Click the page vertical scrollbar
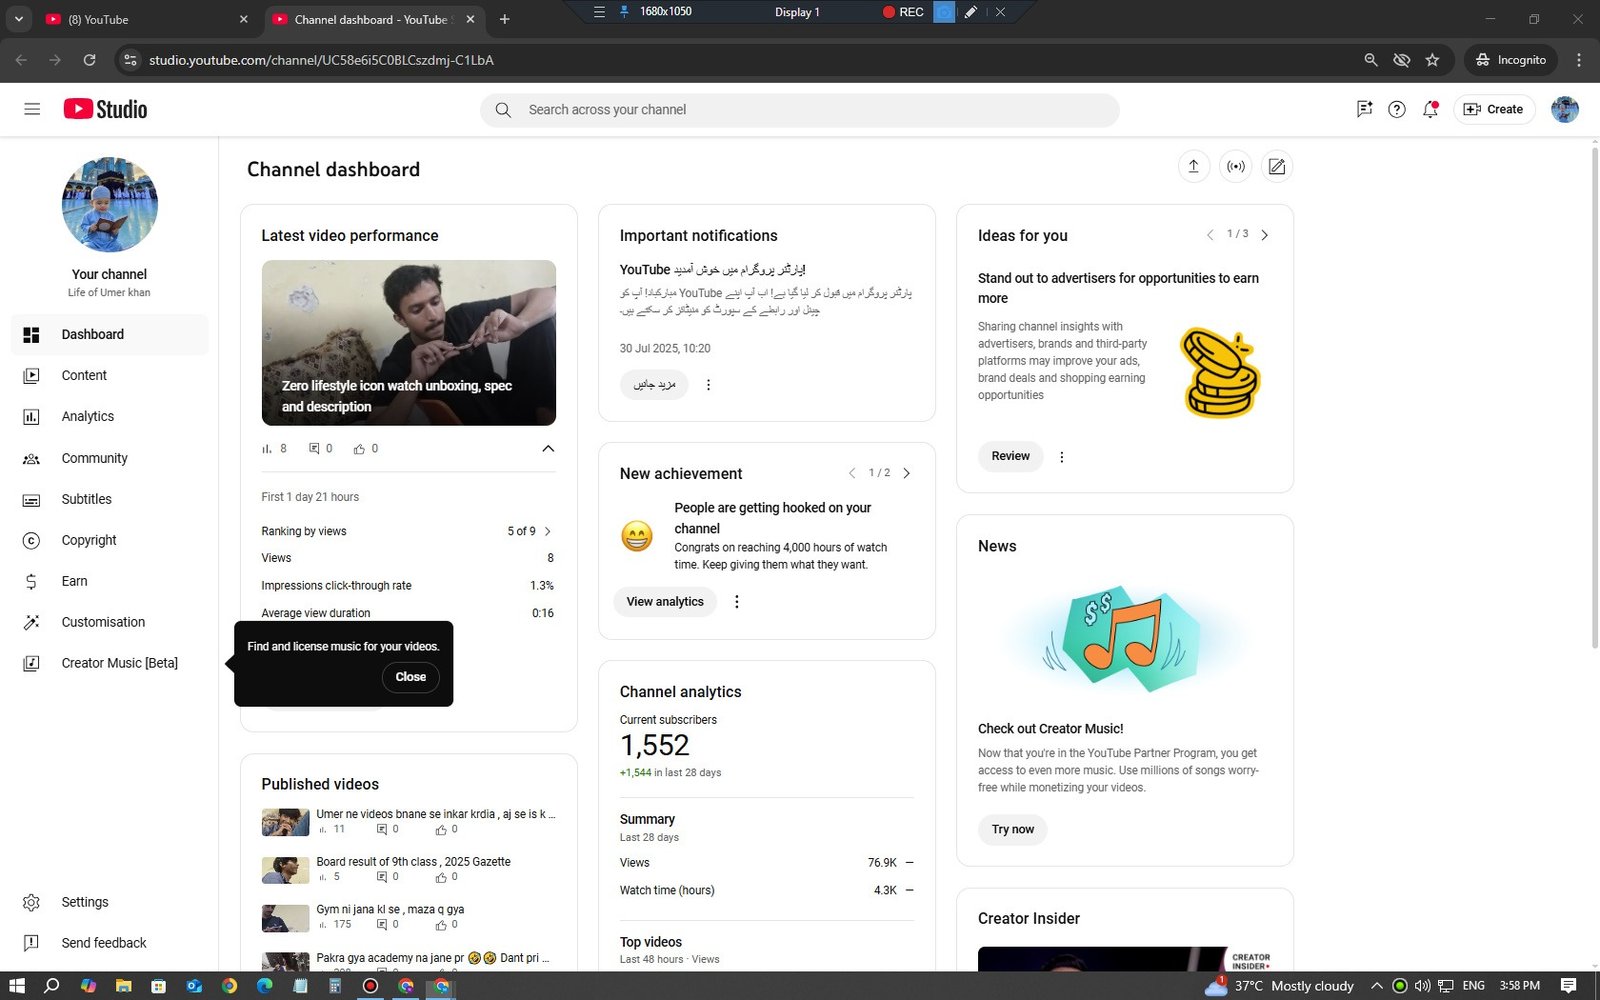 point(1594,400)
